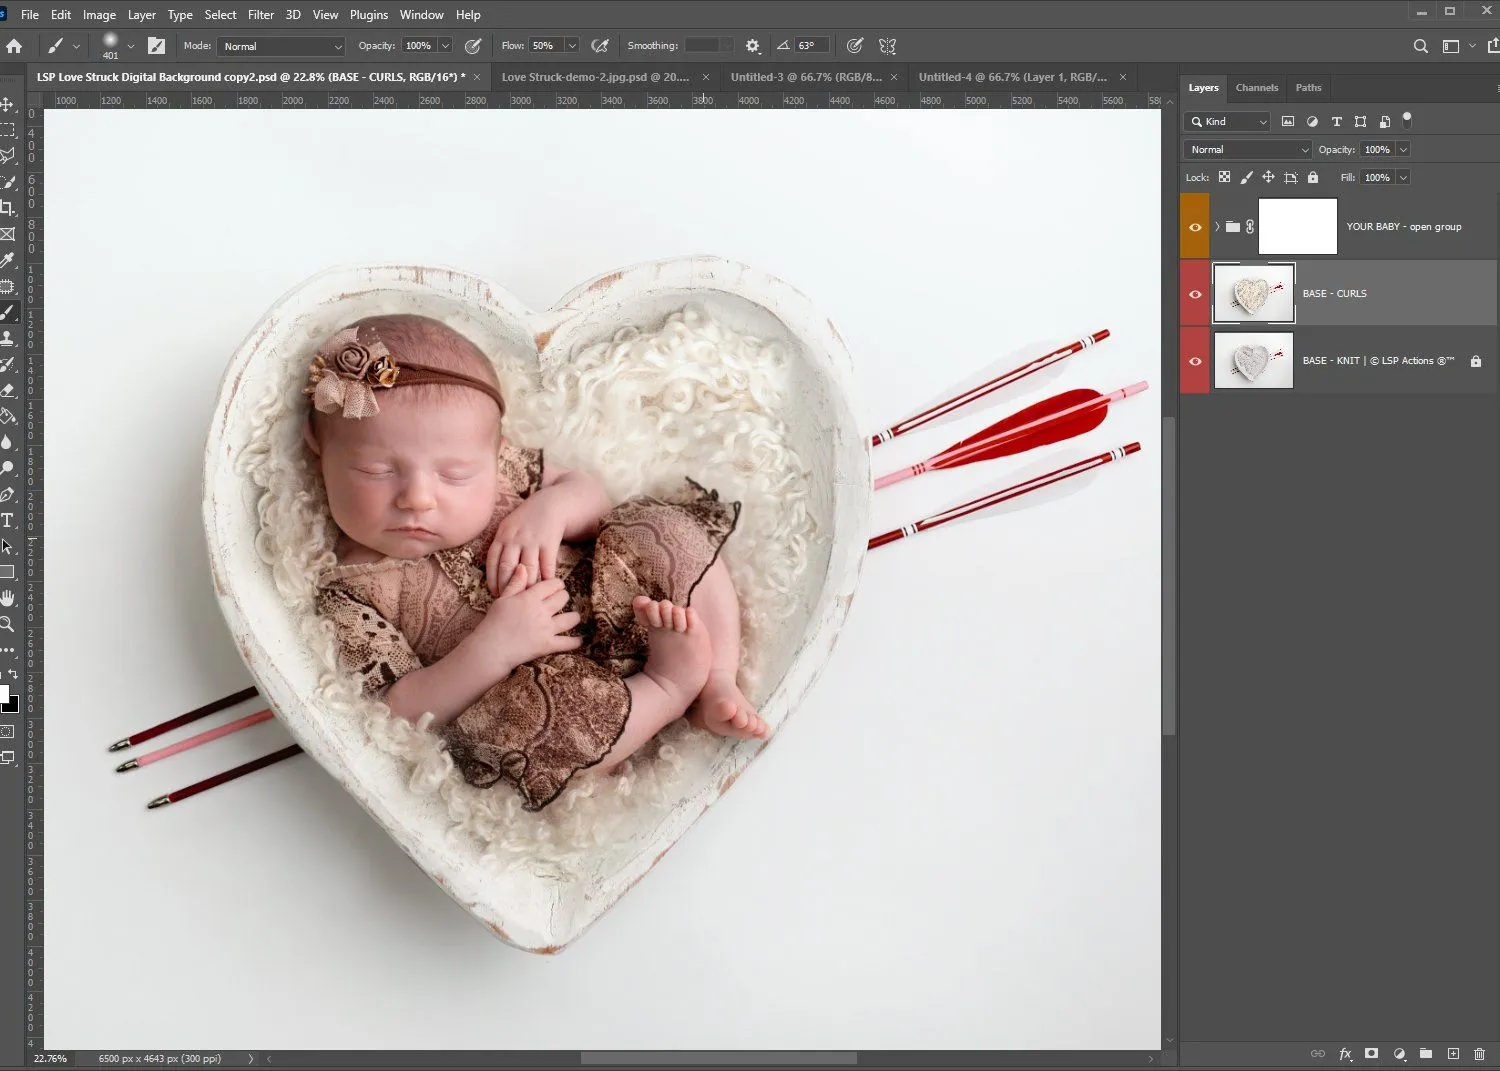
Task: Open brush preset picker arrow
Action: coord(131,46)
